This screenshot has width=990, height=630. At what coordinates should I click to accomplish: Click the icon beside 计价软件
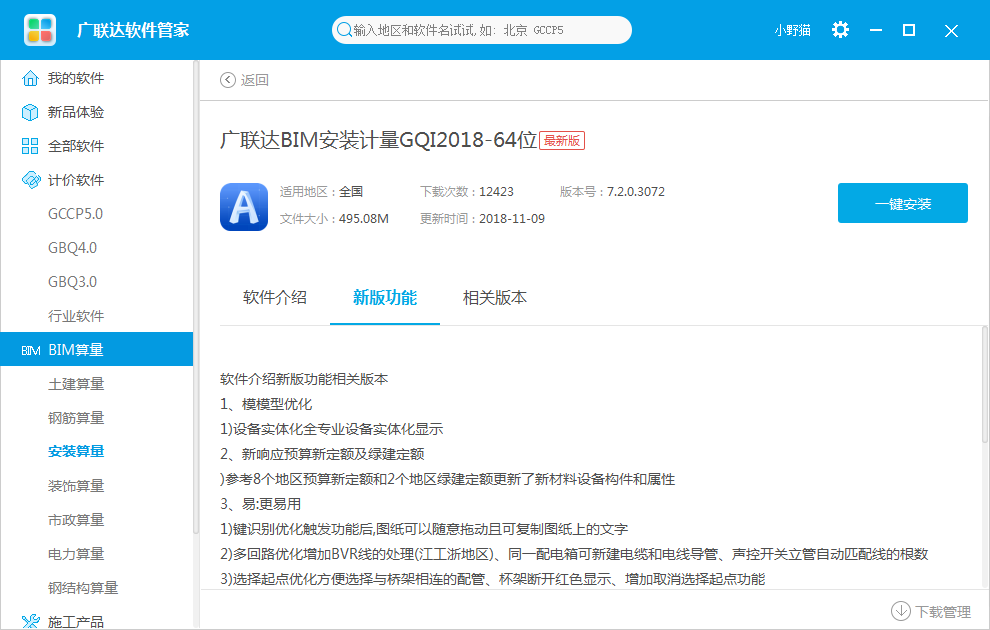coord(30,181)
